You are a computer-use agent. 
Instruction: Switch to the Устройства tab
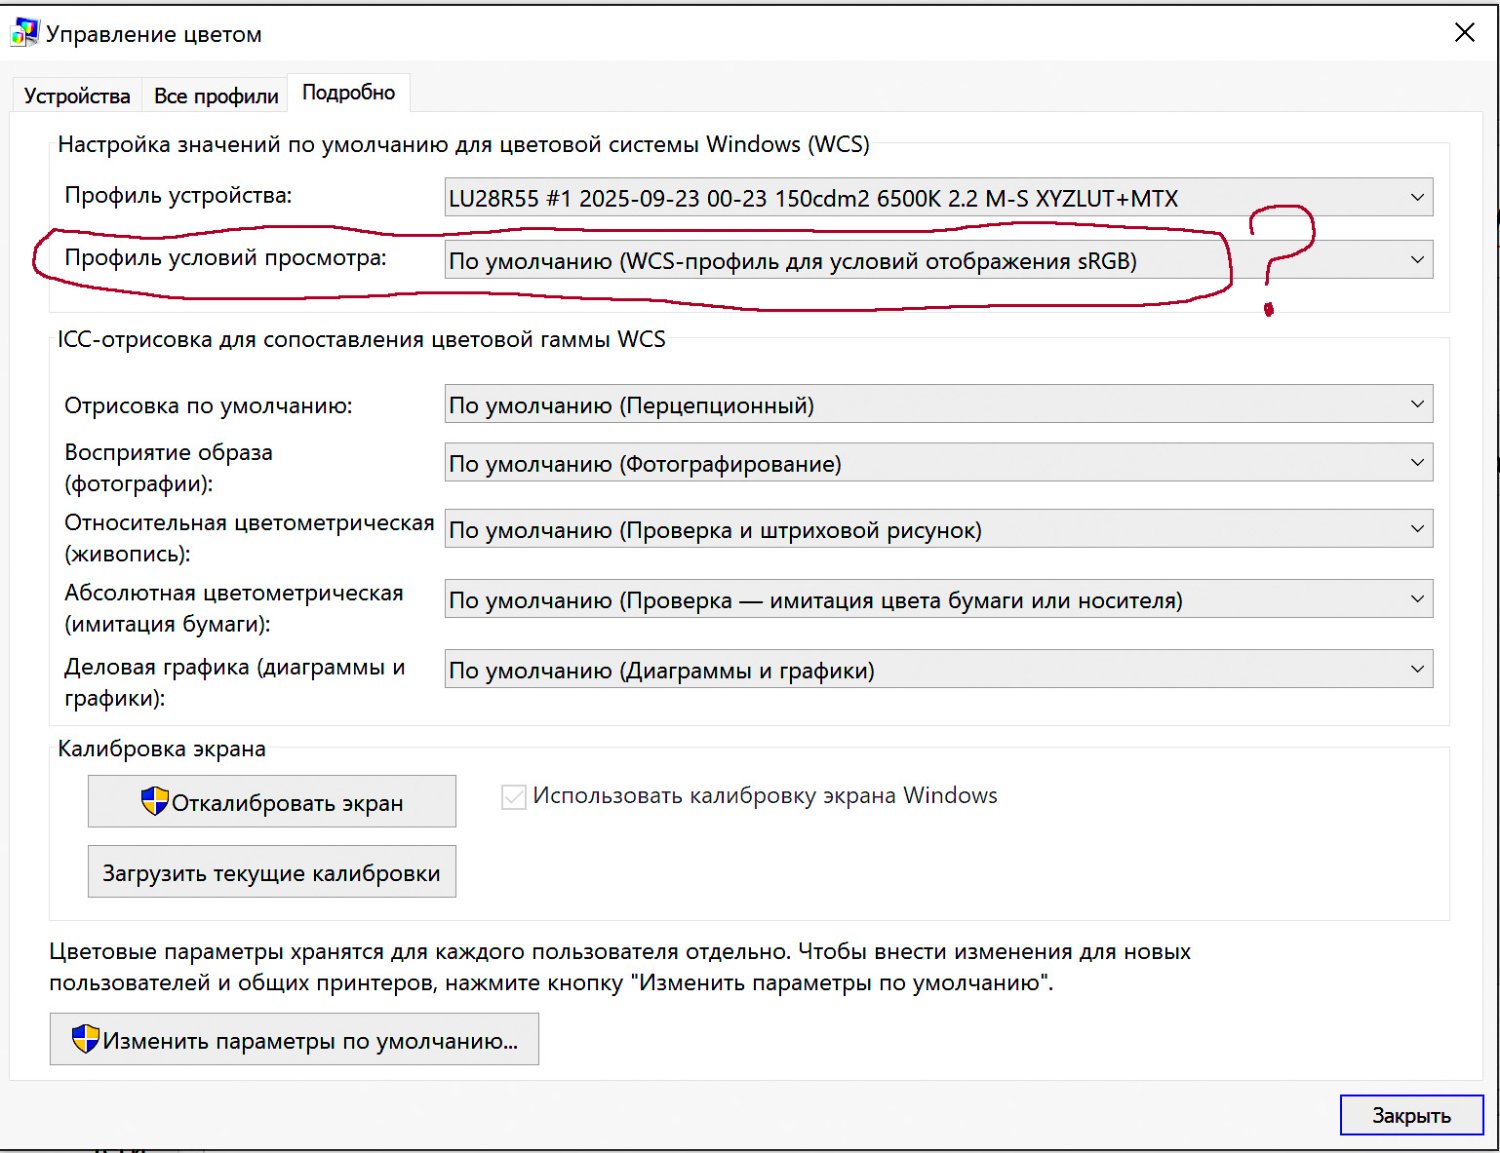(77, 96)
